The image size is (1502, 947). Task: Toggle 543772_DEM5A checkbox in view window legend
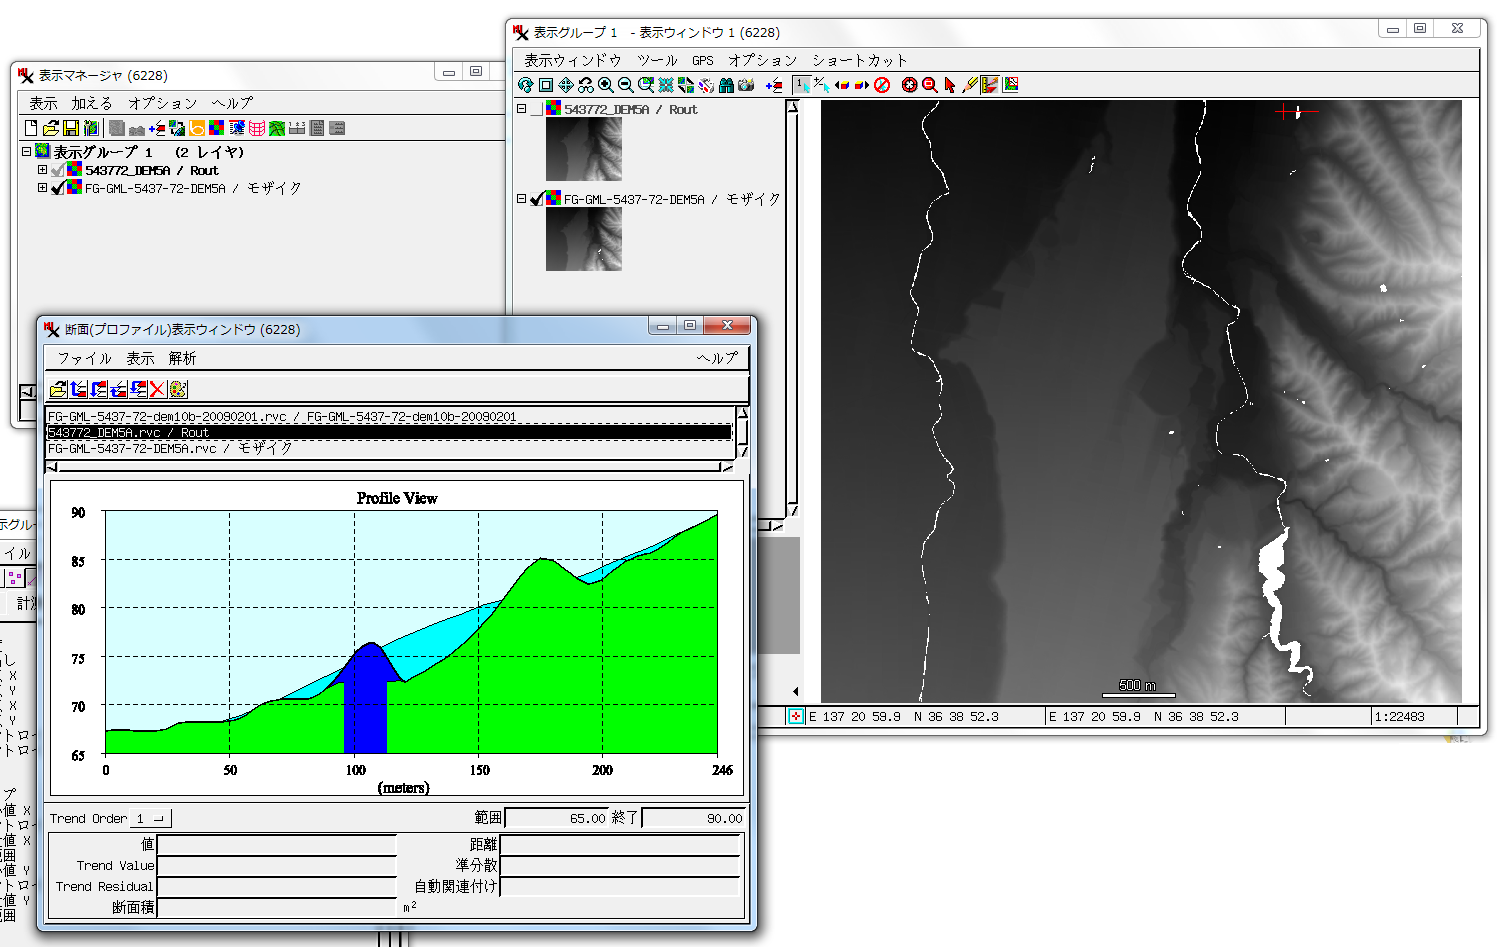(x=537, y=110)
